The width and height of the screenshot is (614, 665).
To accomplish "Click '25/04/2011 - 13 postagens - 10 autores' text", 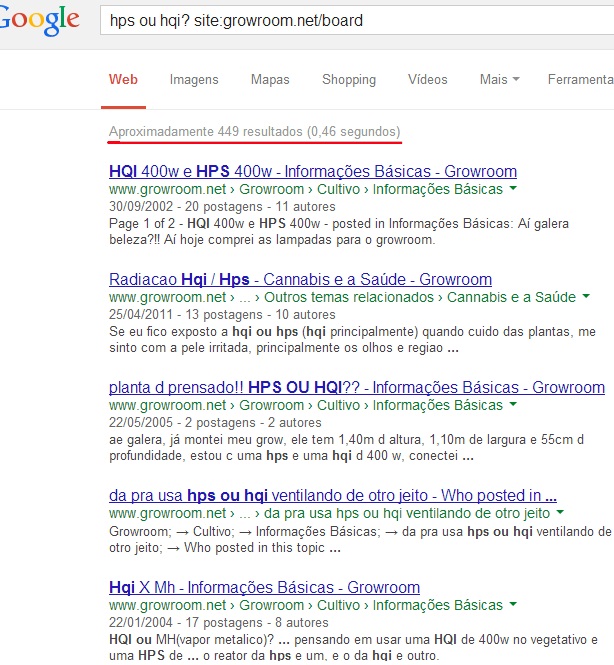I will click(x=222, y=315).
